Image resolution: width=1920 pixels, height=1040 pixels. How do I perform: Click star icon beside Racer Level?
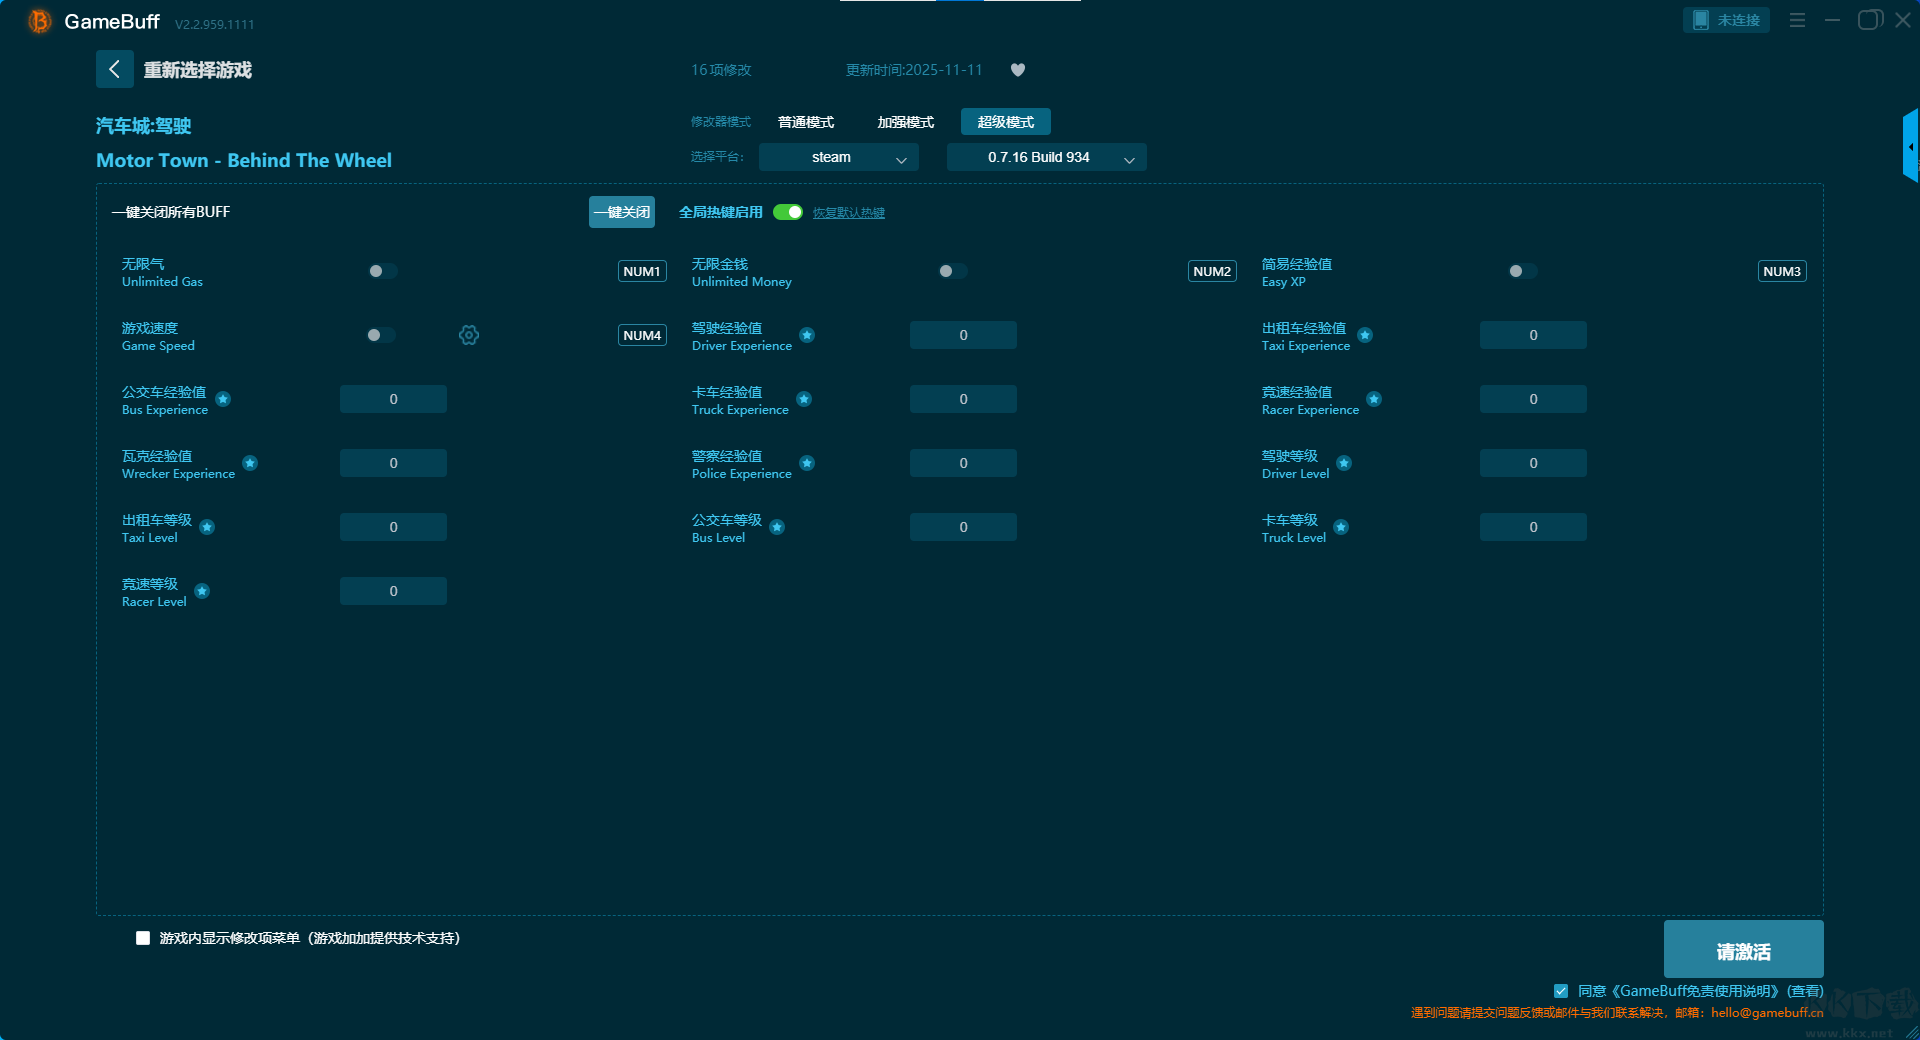[202, 591]
